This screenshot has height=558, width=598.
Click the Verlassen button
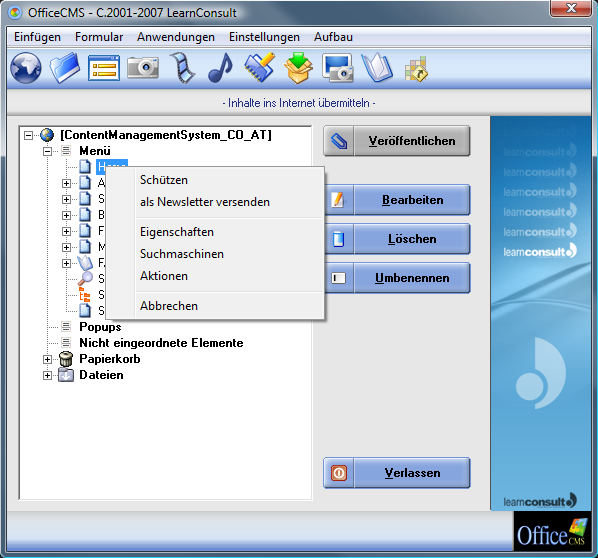click(x=397, y=473)
